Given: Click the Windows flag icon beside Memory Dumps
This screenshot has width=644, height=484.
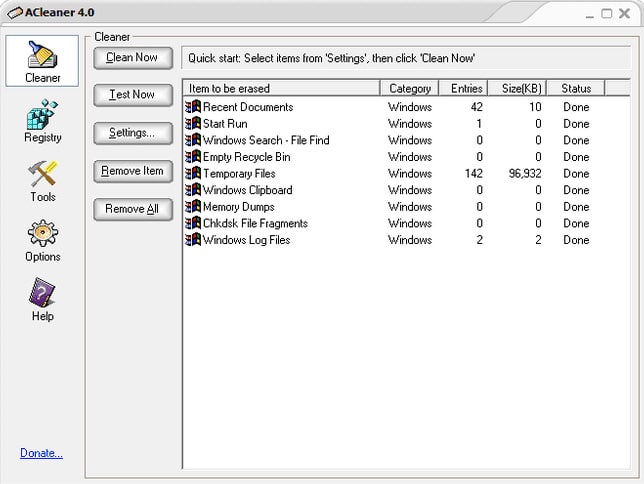Looking at the screenshot, I should [x=193, y=207].
